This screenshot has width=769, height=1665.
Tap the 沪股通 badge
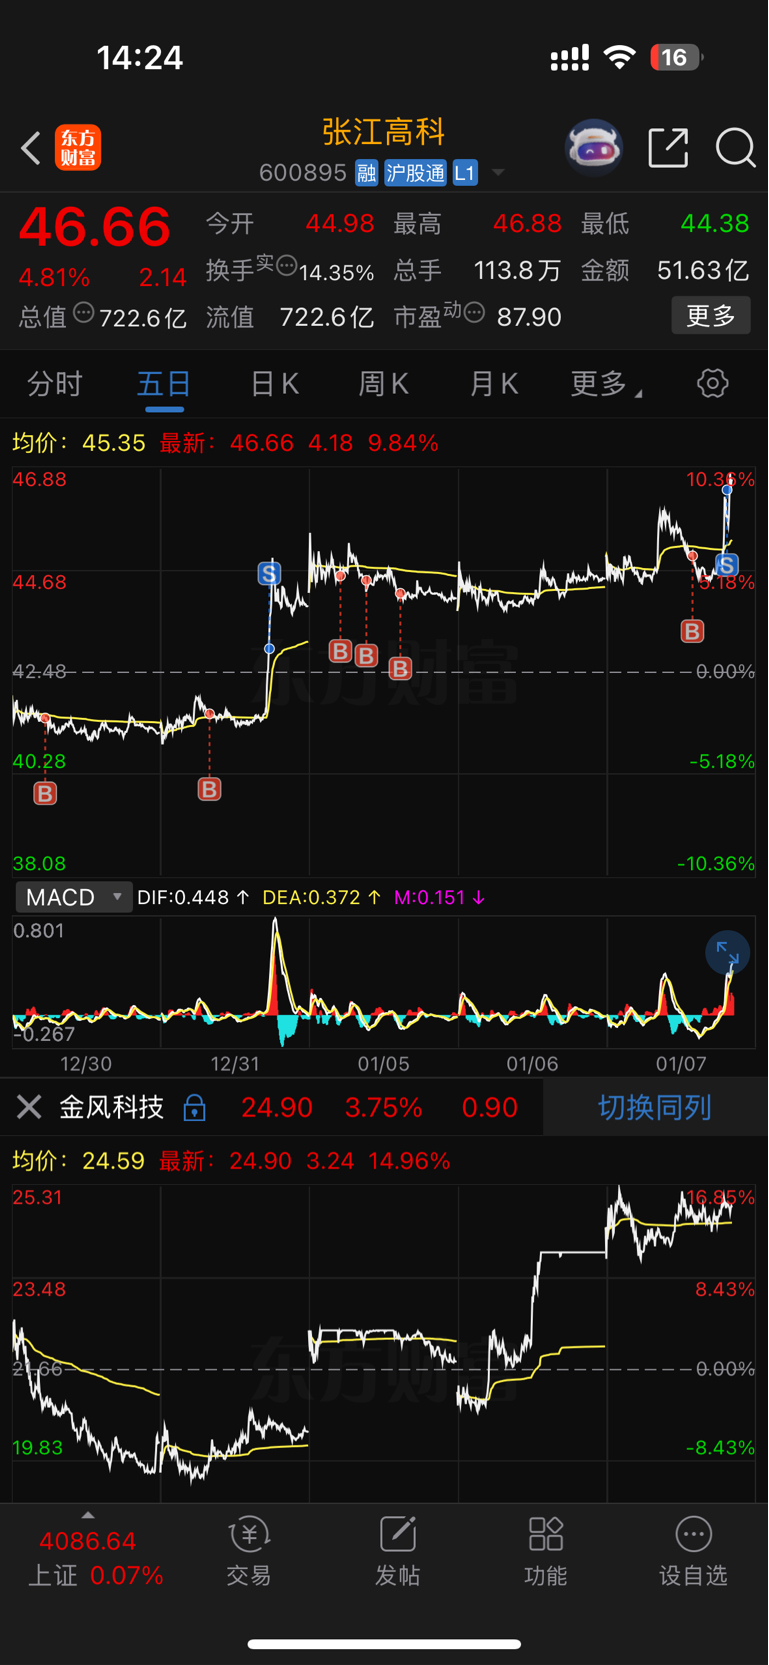coord(415,173)
